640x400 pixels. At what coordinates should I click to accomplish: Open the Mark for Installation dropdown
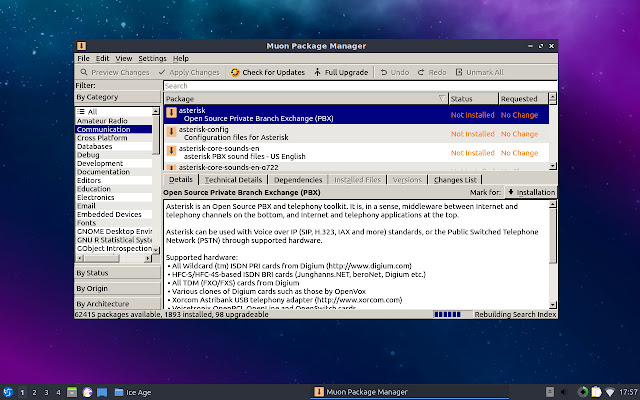click(x=531, y=192)
